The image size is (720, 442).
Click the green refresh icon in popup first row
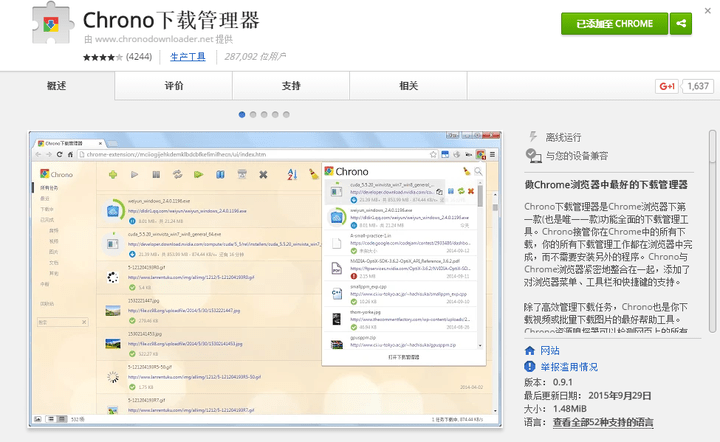click(461, 191)
